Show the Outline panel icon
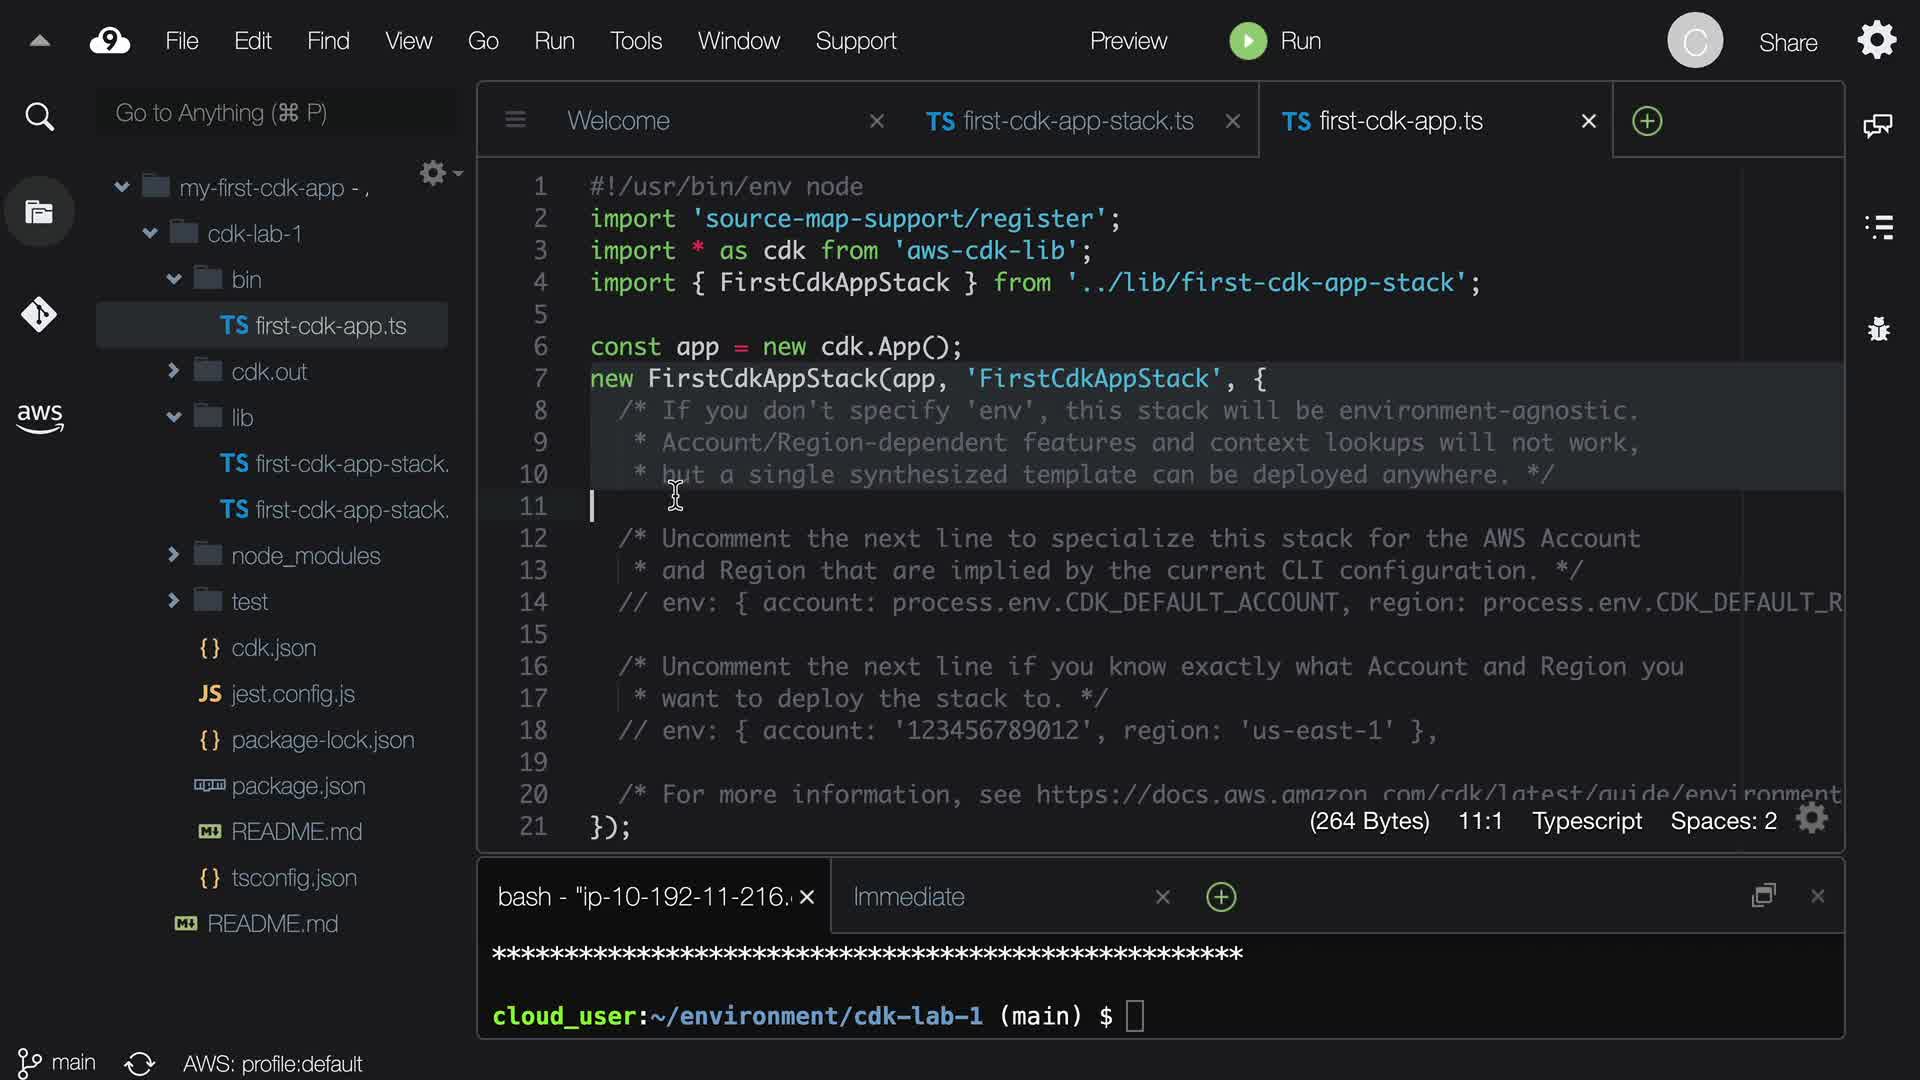 point(1879,227)
